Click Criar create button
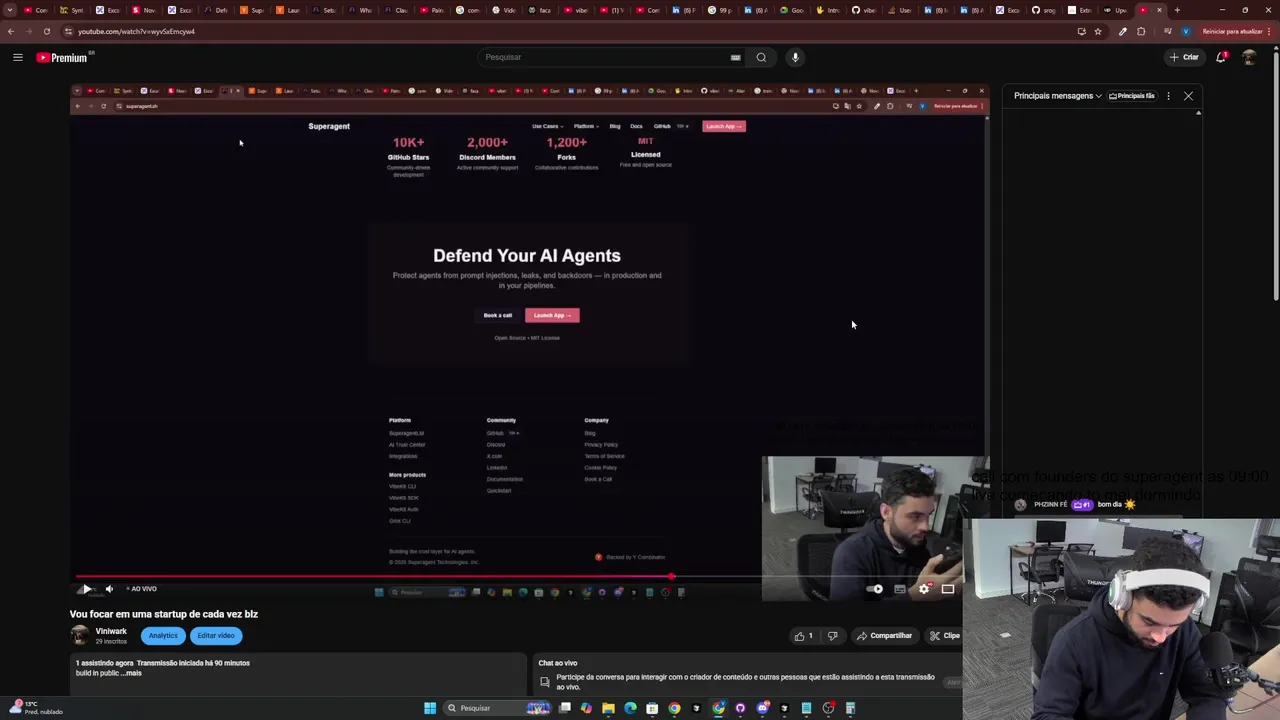The height and width of the screenshot is (720, 1280). coord(1184,57)
